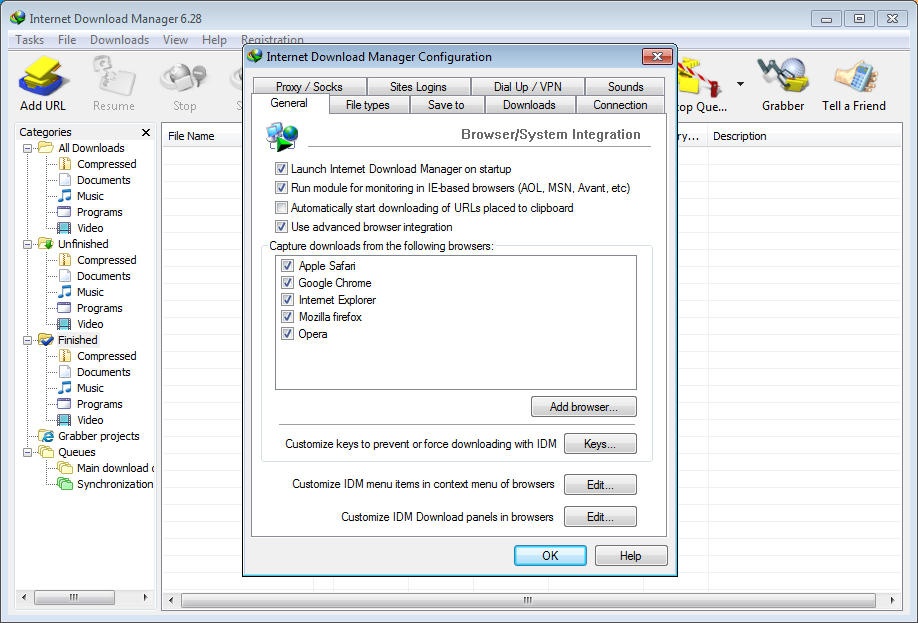Click the horizontal scrollbar of the download list
The image size is (918, 623).
pyautogui.click(x=527, y=600)
